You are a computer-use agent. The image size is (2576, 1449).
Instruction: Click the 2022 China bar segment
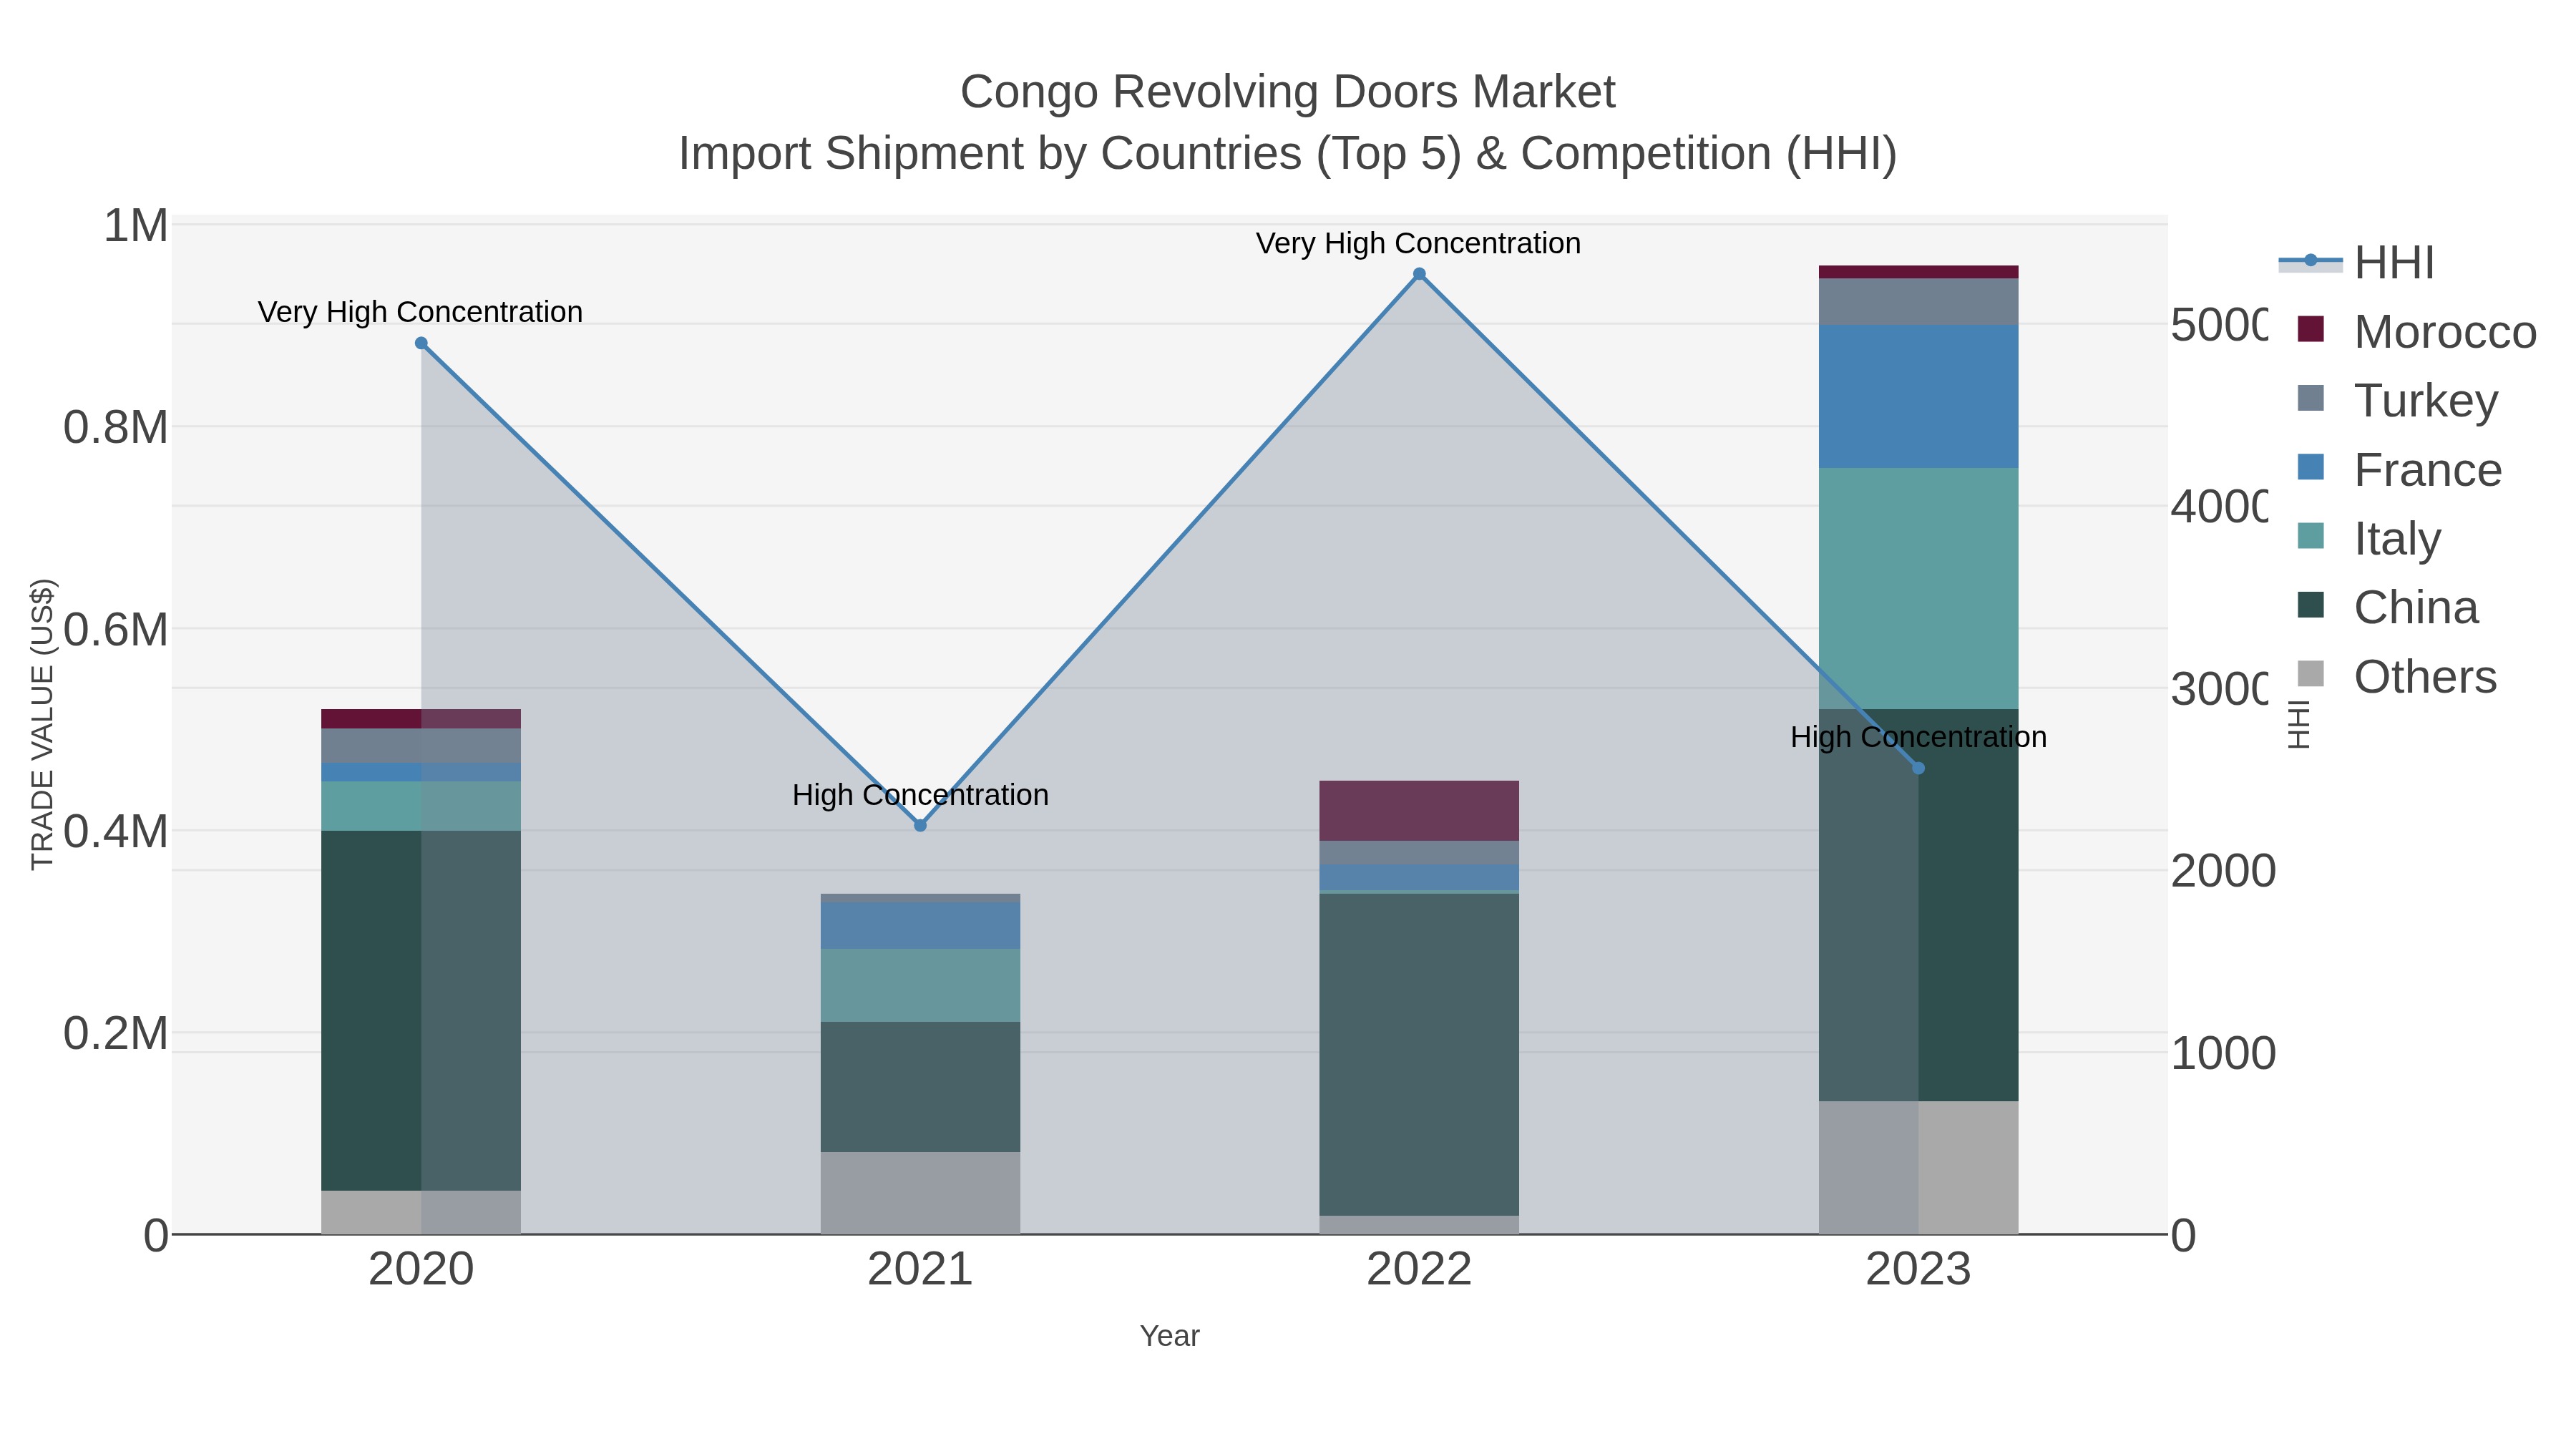[1419, 1054]
